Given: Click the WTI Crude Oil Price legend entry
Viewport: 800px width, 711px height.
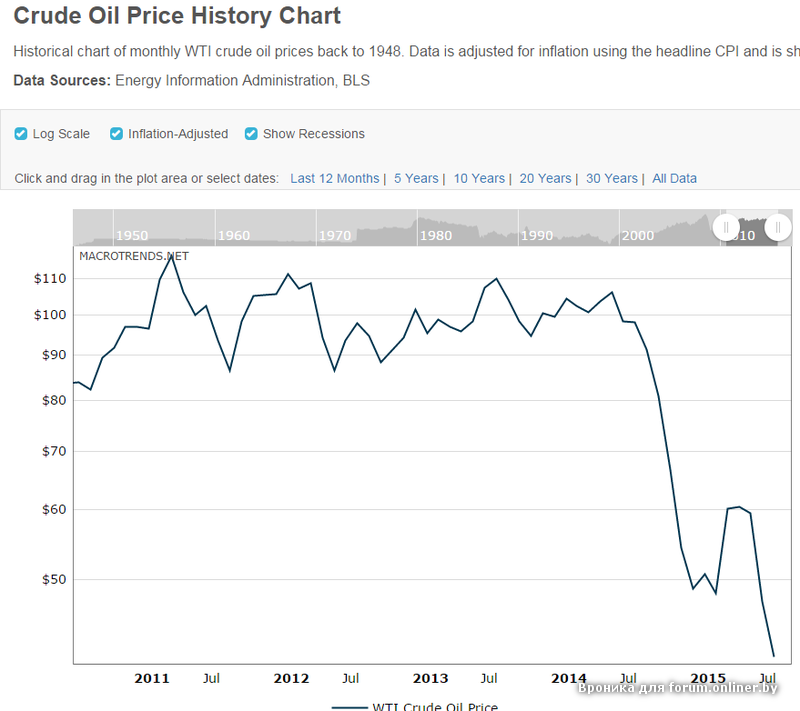Looking at the screenshot, I should pyautogui.click(x=434, y=706).
